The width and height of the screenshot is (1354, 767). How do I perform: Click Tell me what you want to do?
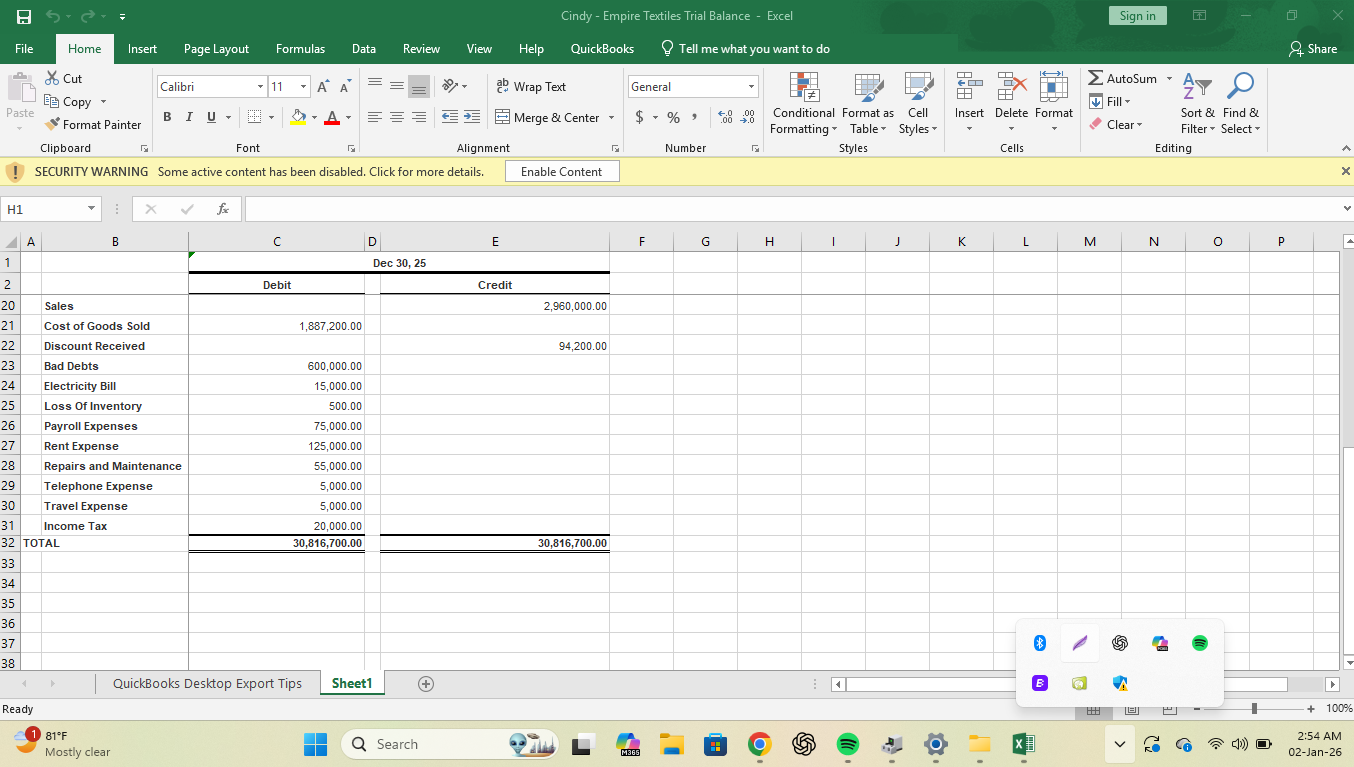click(x=745, y=49)
